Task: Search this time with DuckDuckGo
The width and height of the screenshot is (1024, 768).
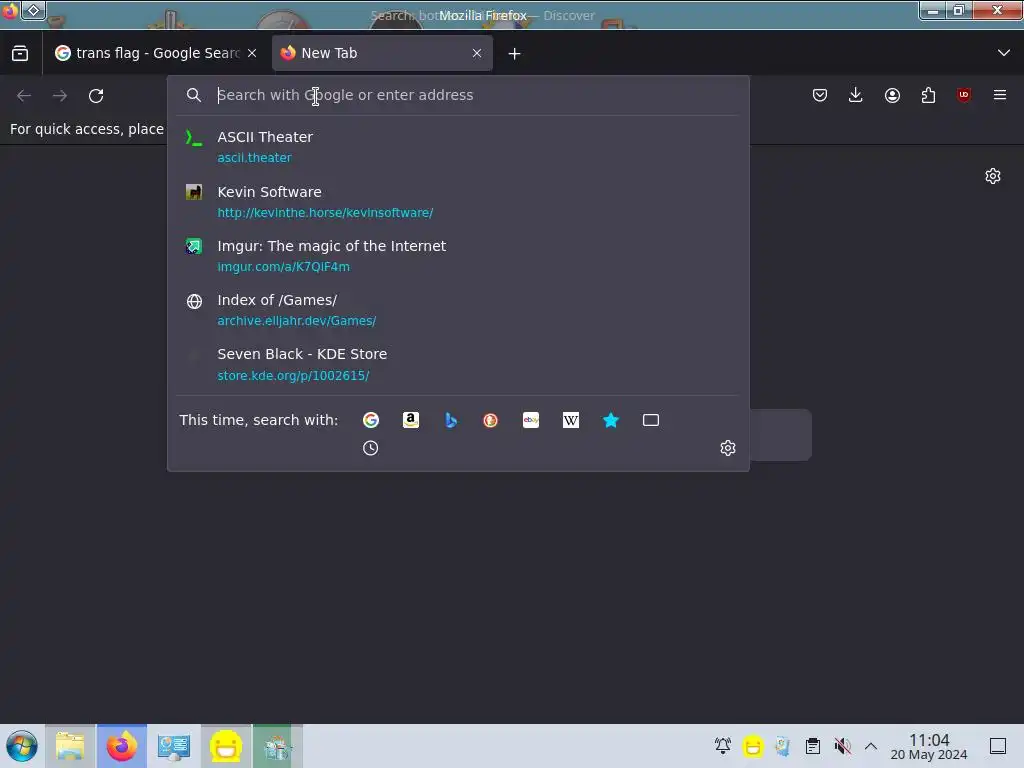Action: 490,420
